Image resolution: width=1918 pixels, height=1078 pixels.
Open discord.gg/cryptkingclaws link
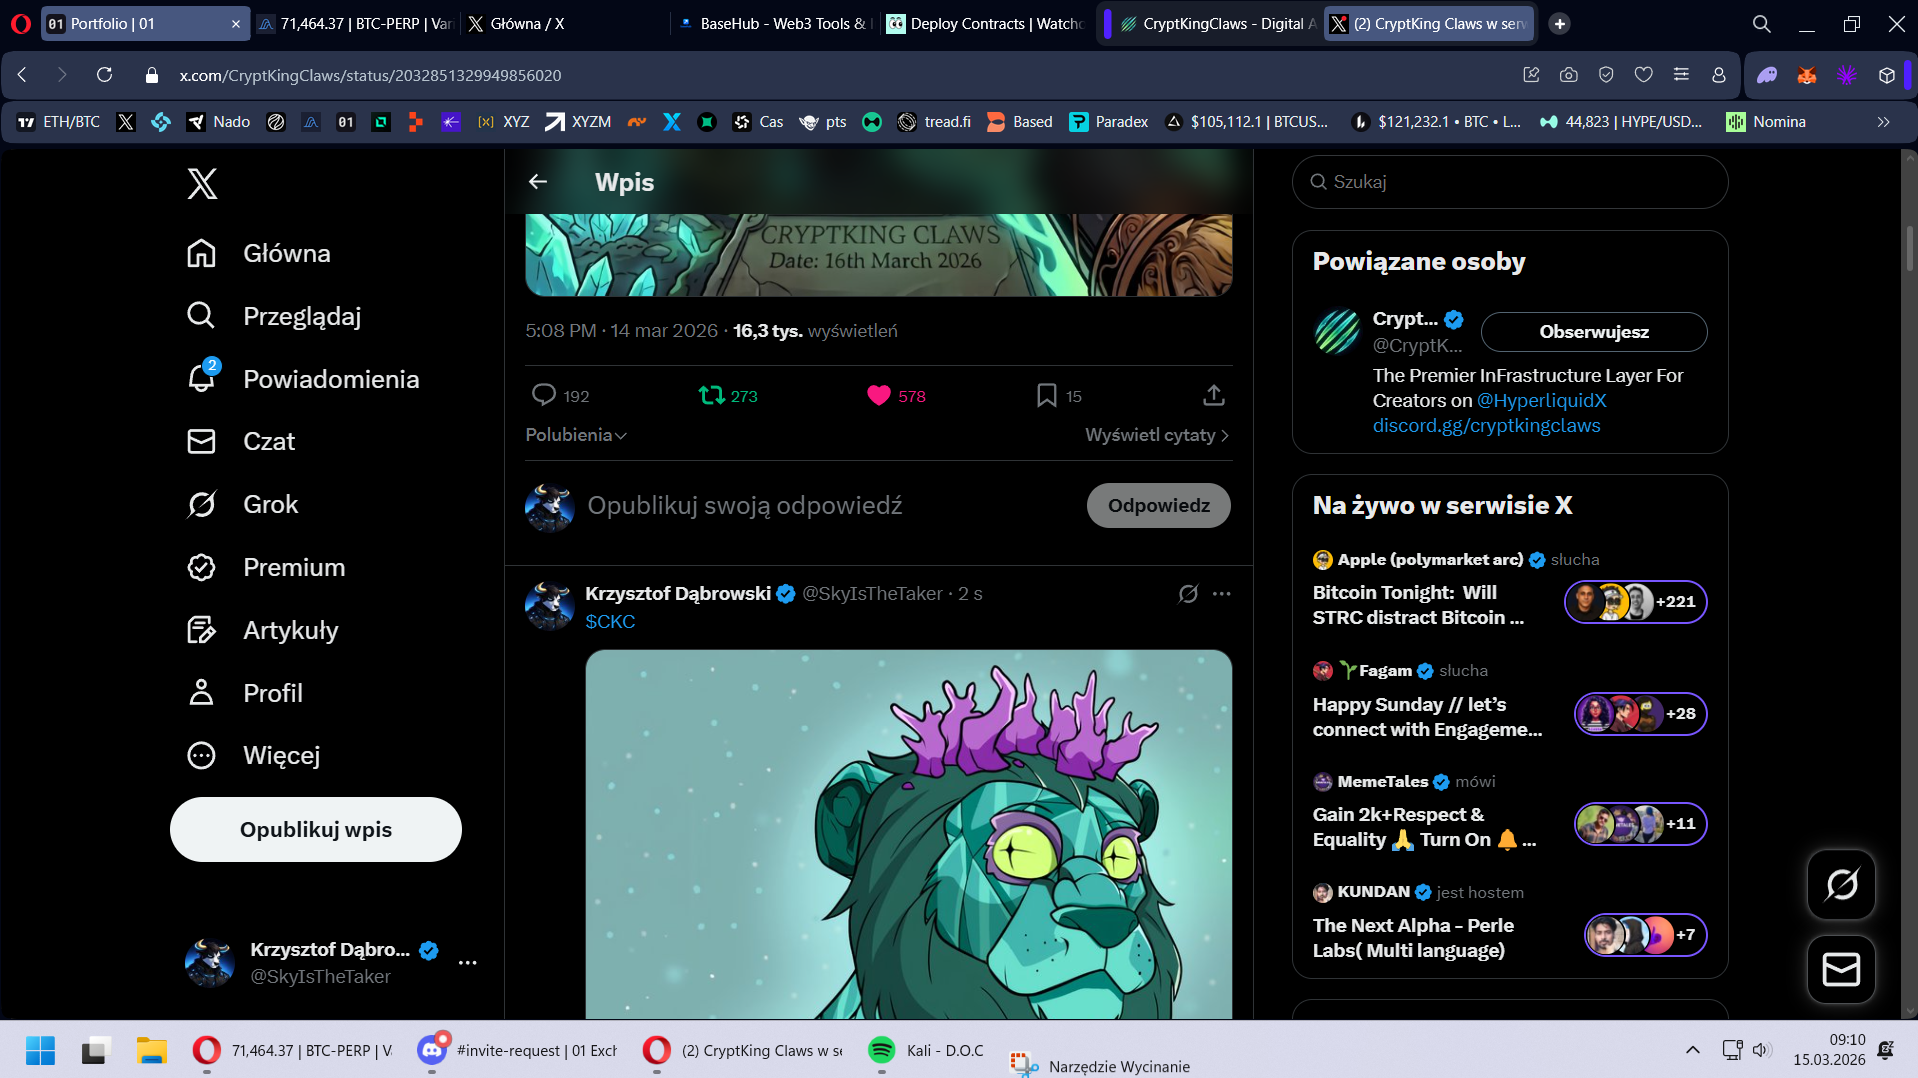1486,426
